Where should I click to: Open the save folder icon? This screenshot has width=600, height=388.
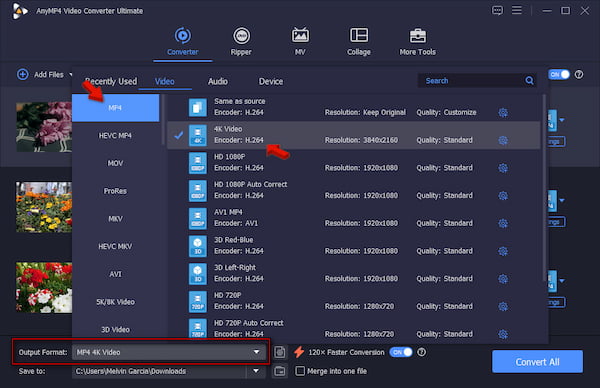click(x=280, y=371)
